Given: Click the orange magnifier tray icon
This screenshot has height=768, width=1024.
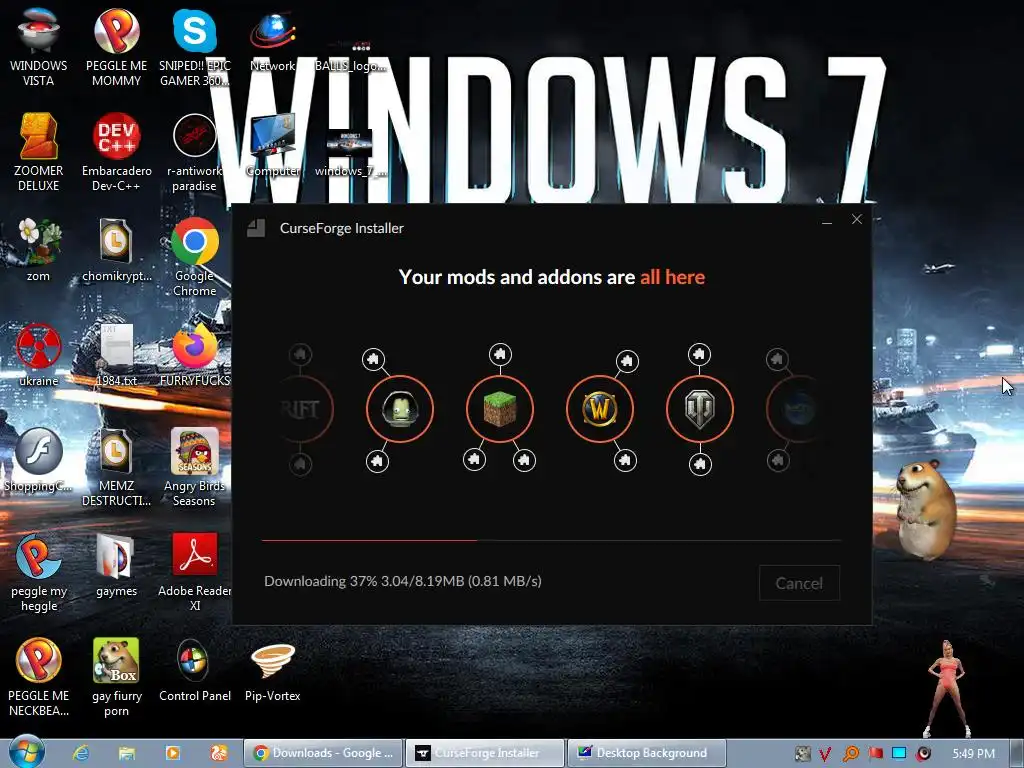Looking at the screenshot, I should point(851,754).
